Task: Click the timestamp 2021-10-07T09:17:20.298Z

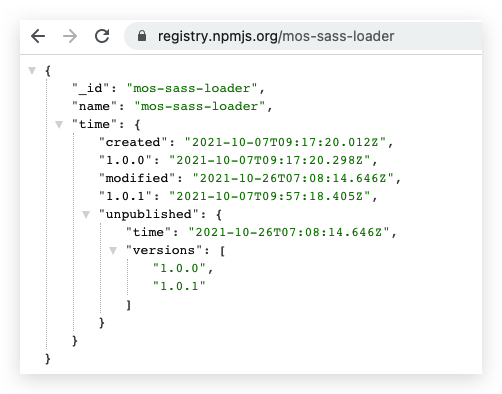Action: pyautogui.click(x=270, y=160)
